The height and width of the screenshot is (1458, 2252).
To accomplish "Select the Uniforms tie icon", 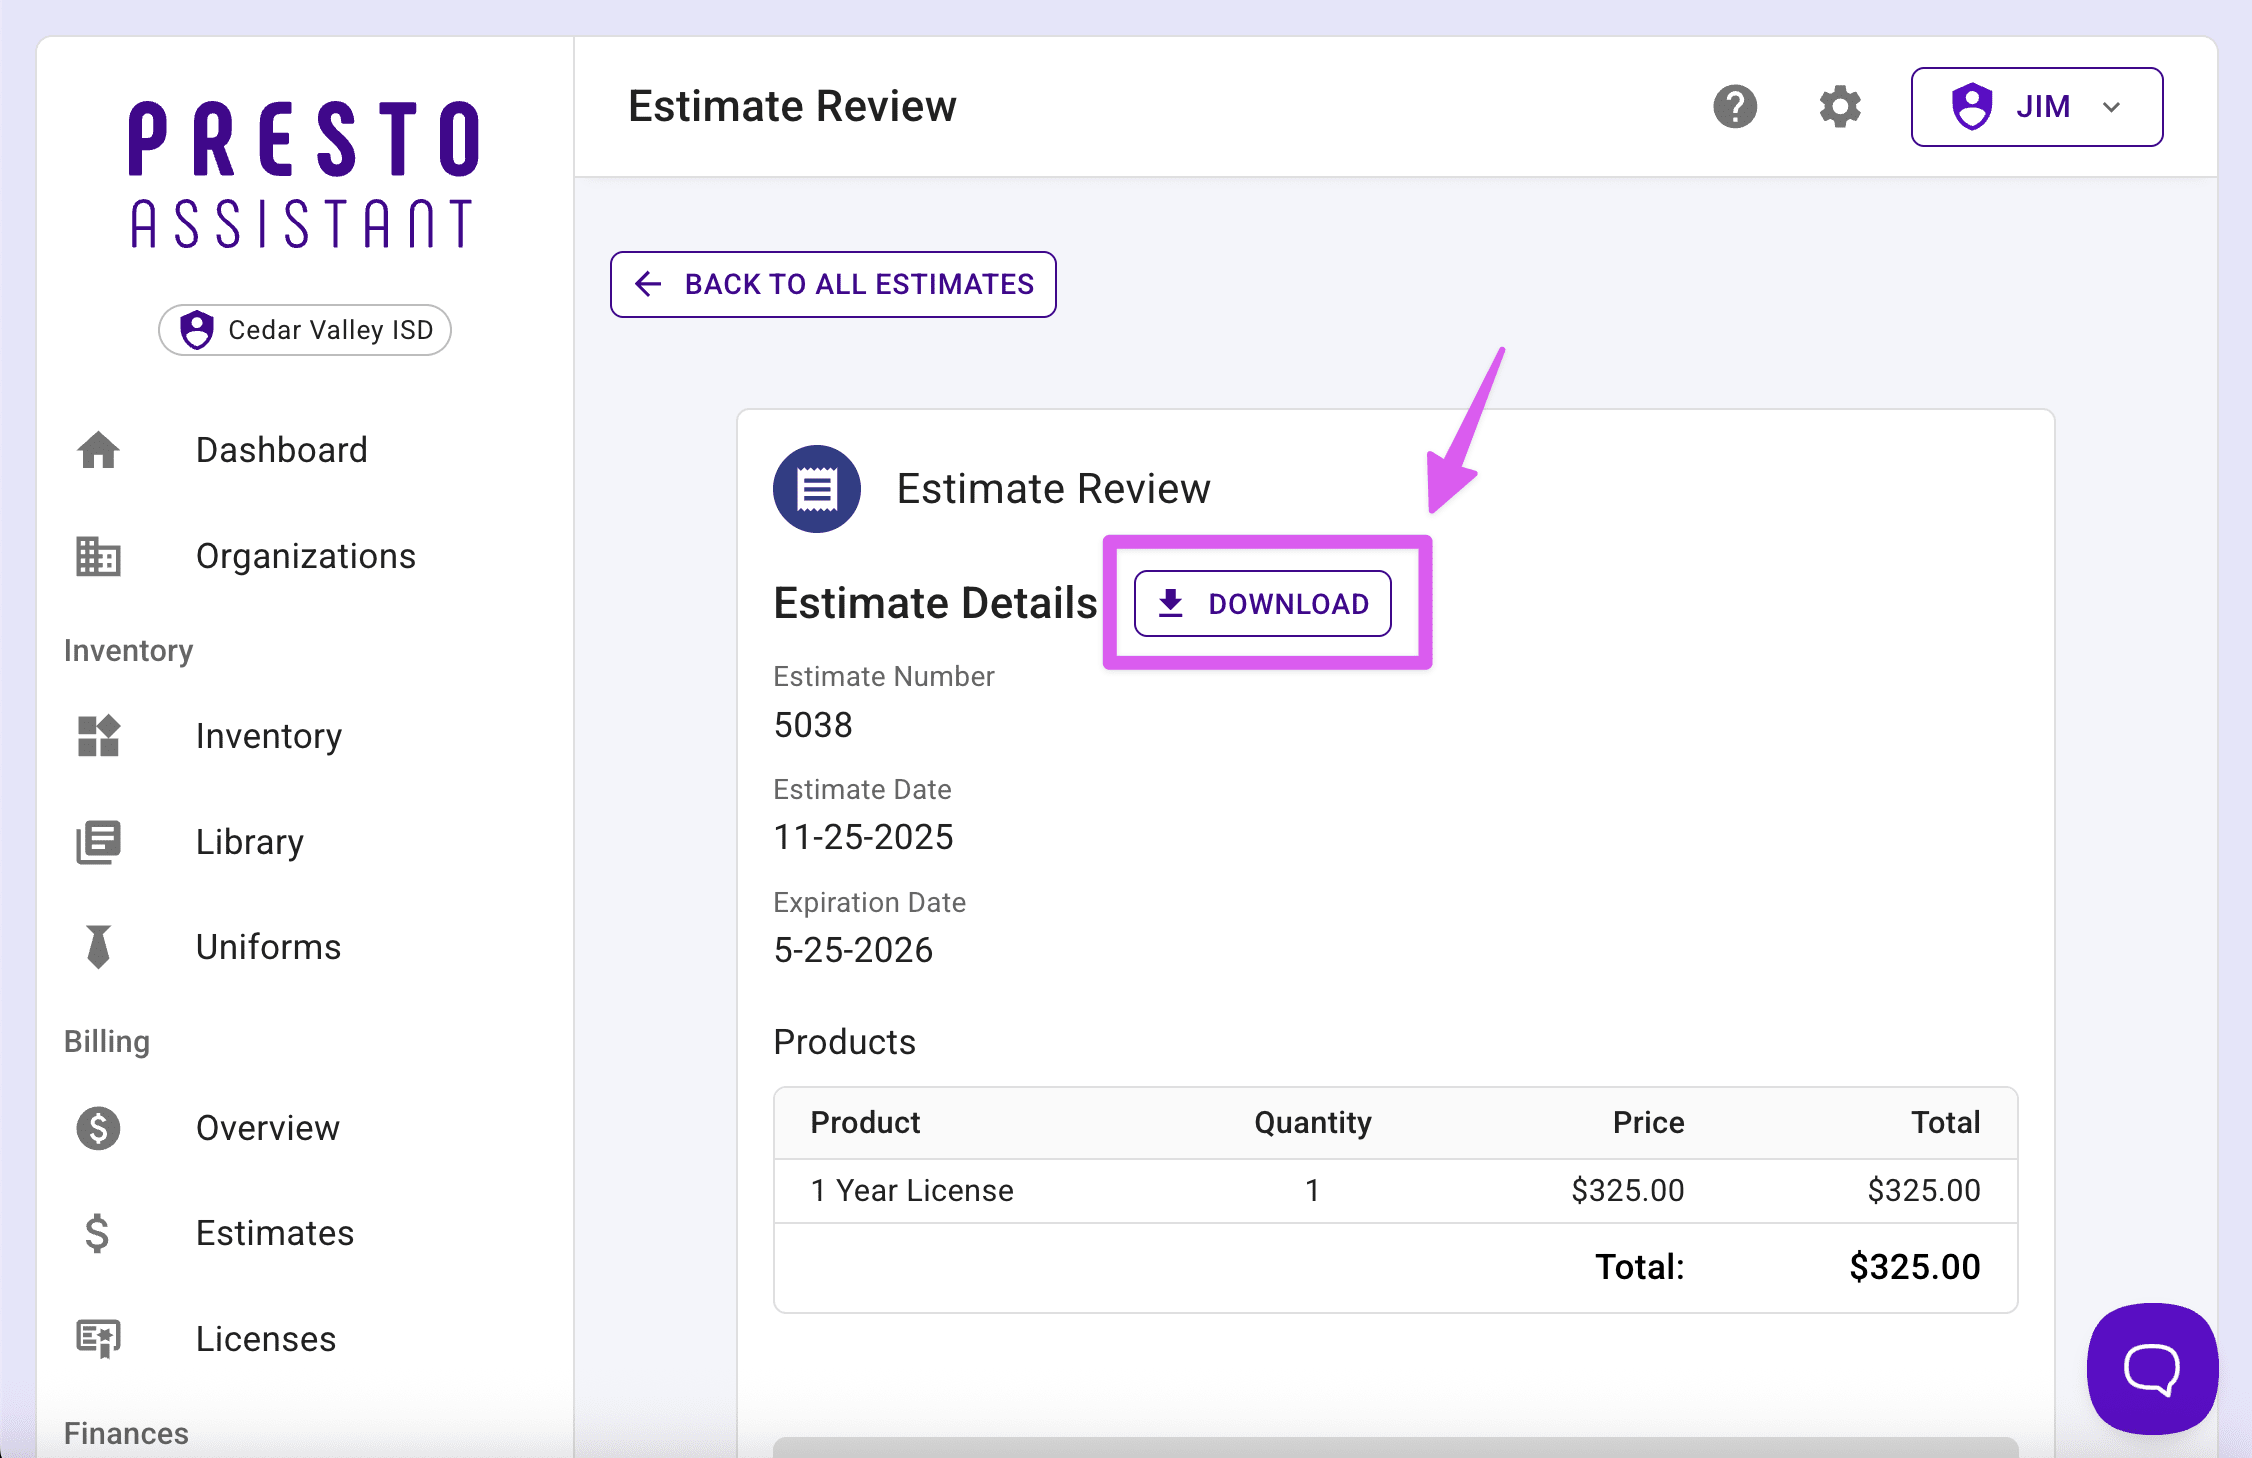I will (x=97, y=947).
